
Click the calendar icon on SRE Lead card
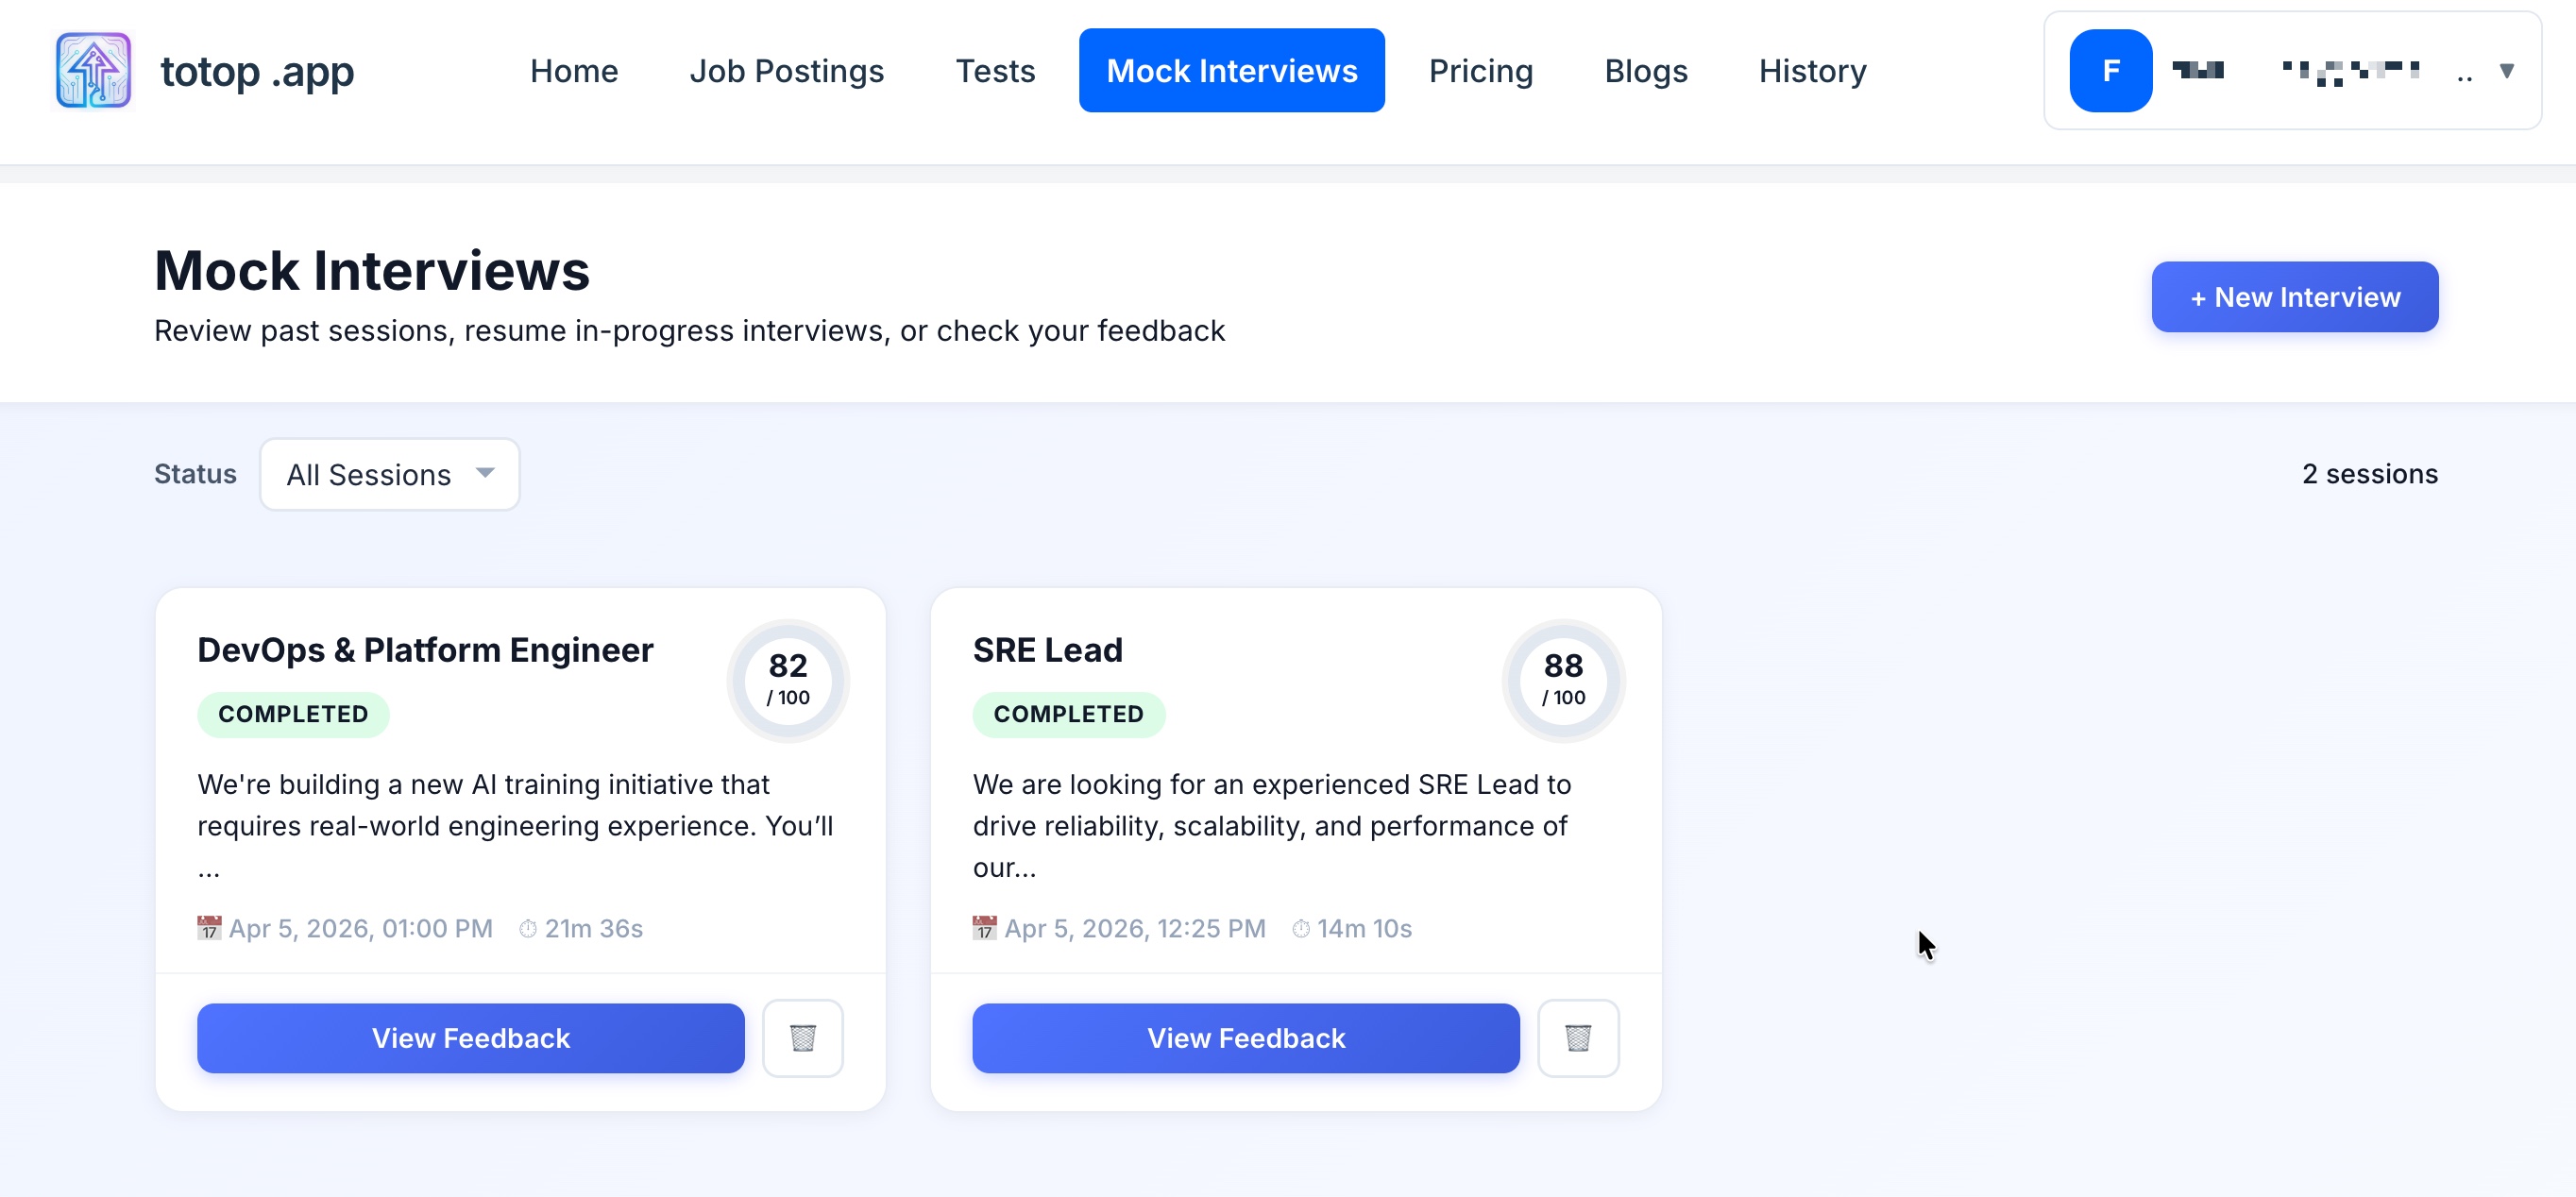coord(984,928)
